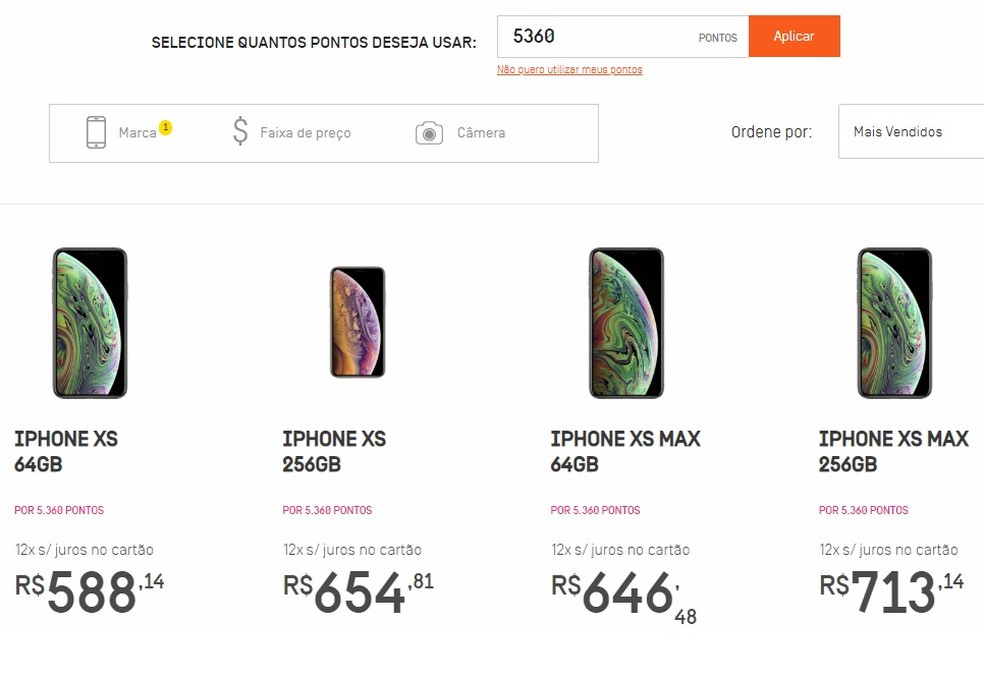Click the Não quero utilizar meus pontos link
Viewport: 984px width, 678px height.
click(570, 70)
